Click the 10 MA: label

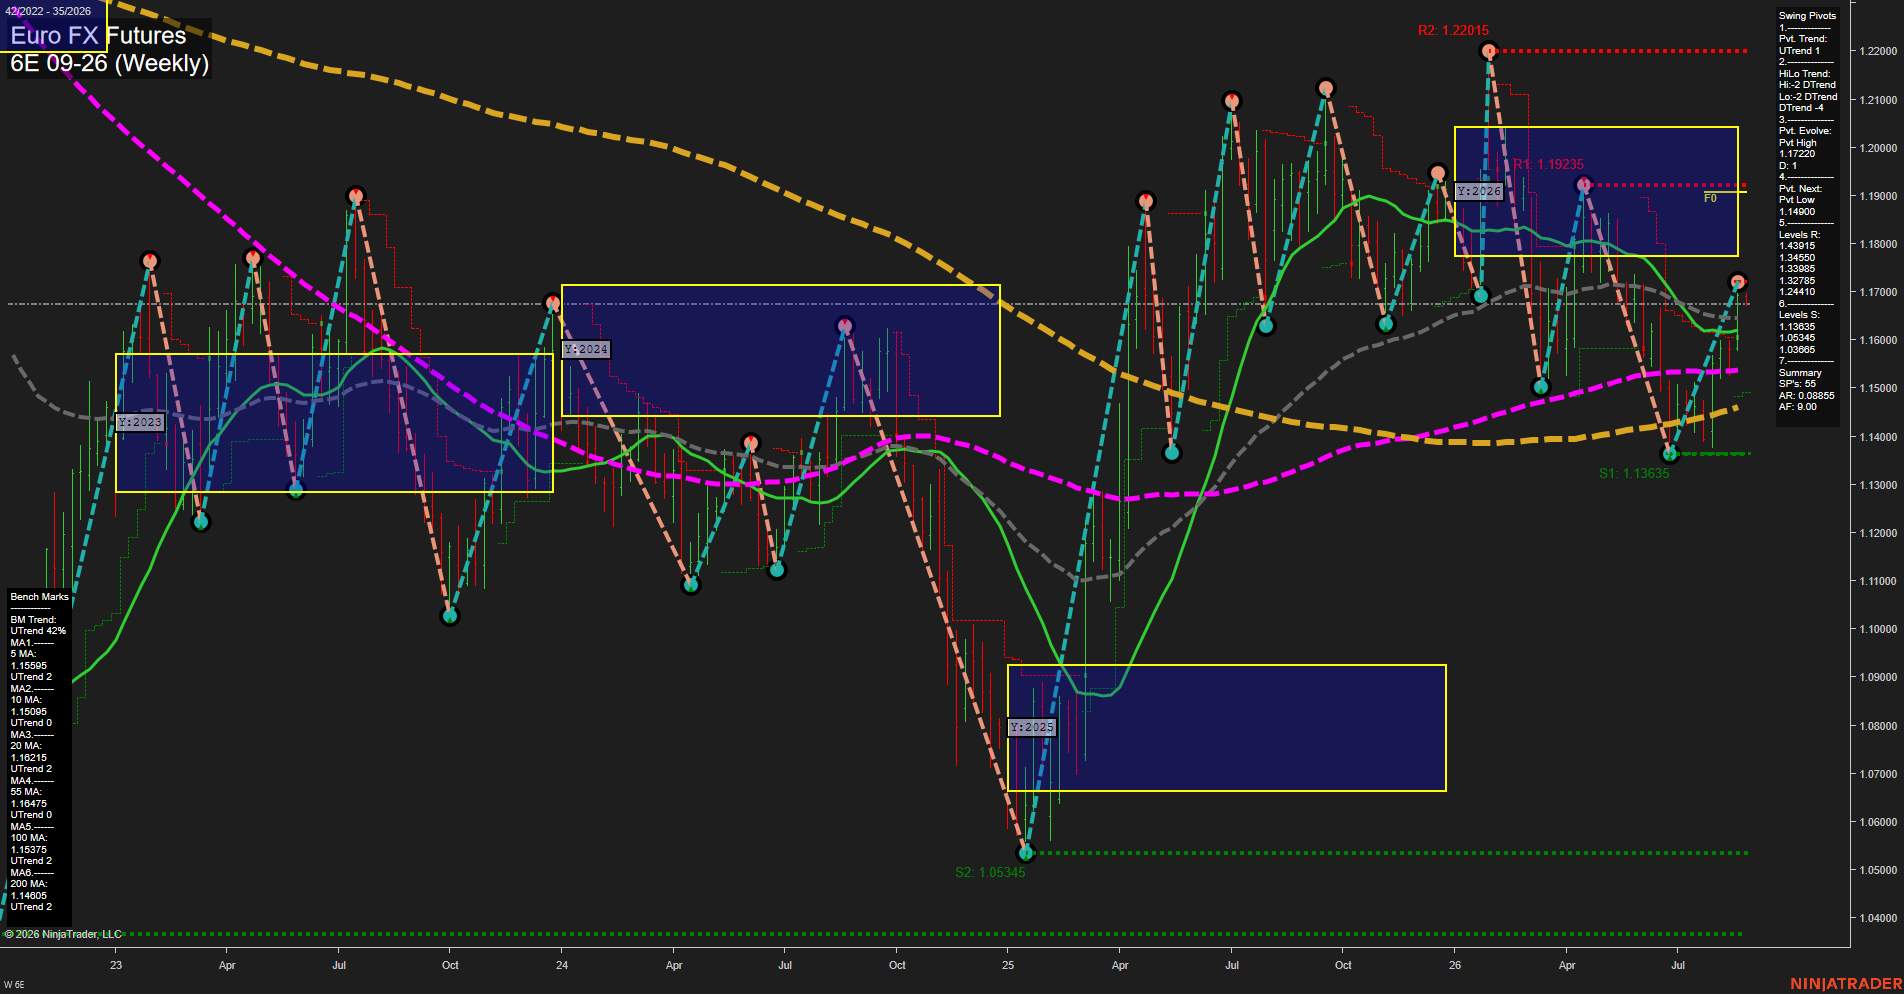[x=26, y=700]
